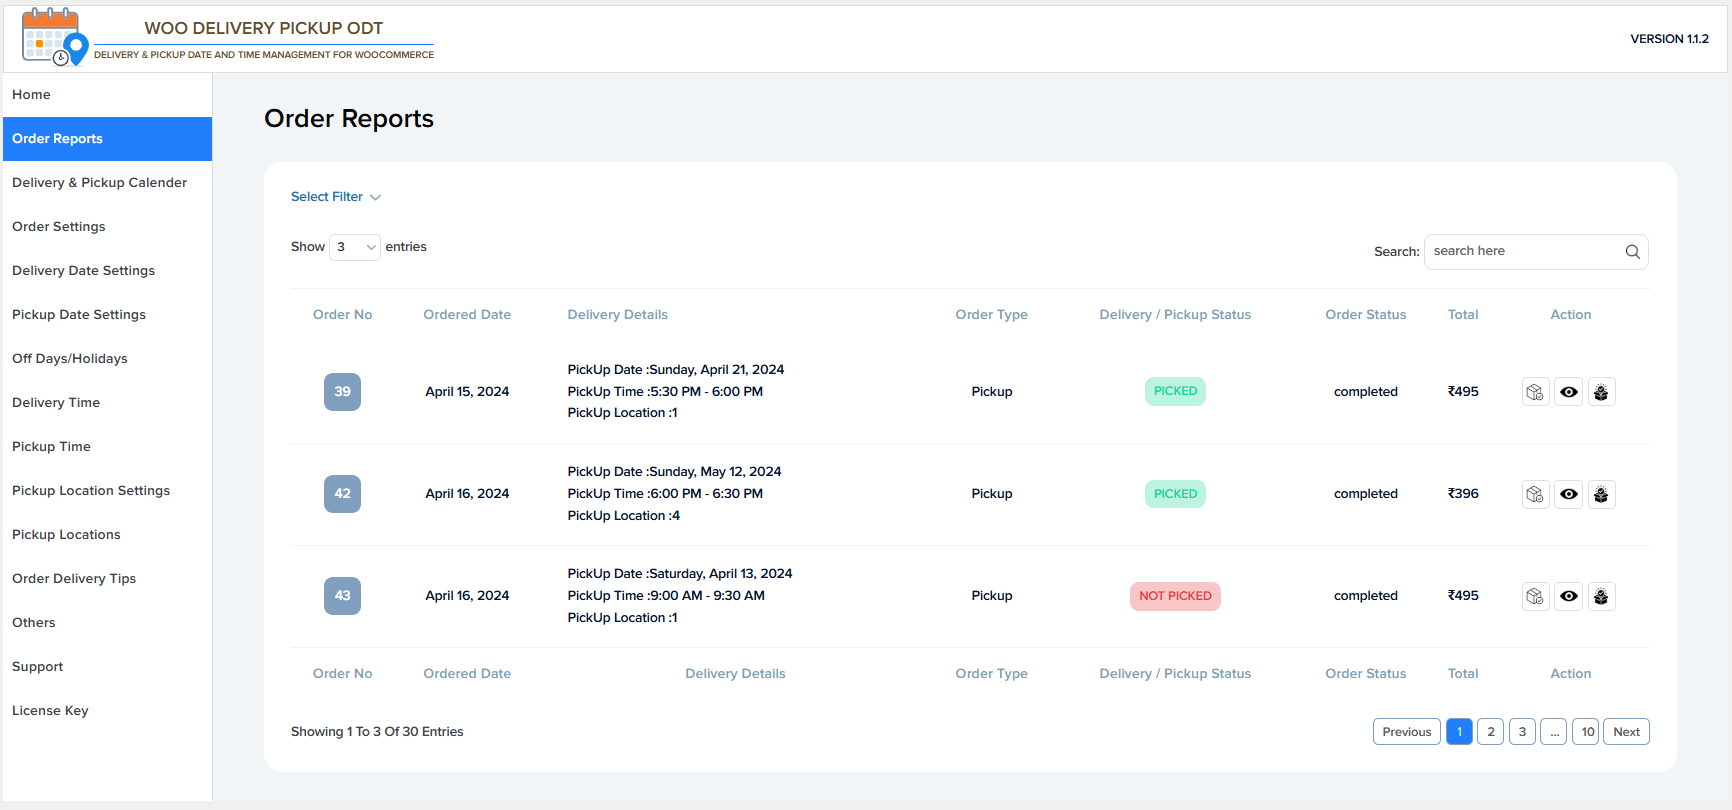The height and width of the screenshot is (810, 1732).
Task: View order 39 details via eye icon
Action: coord(1569,392)
